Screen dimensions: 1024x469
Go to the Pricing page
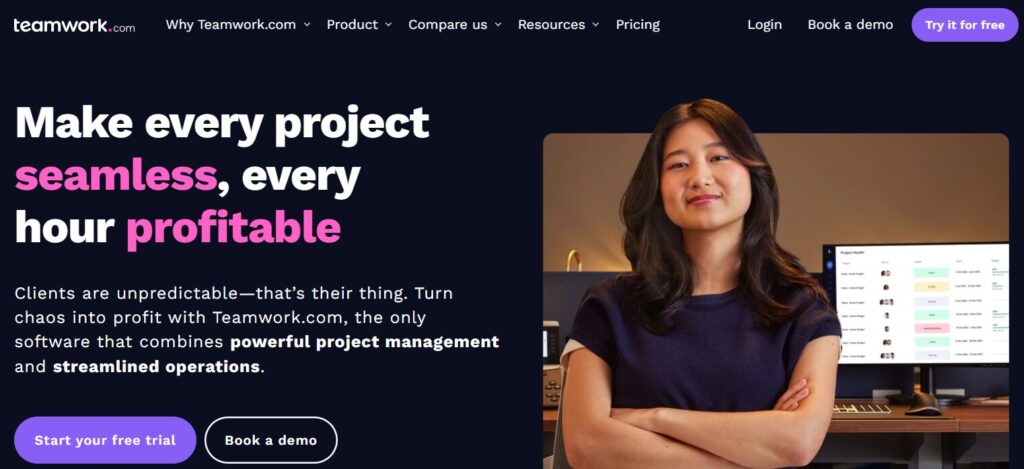(638, 25)
